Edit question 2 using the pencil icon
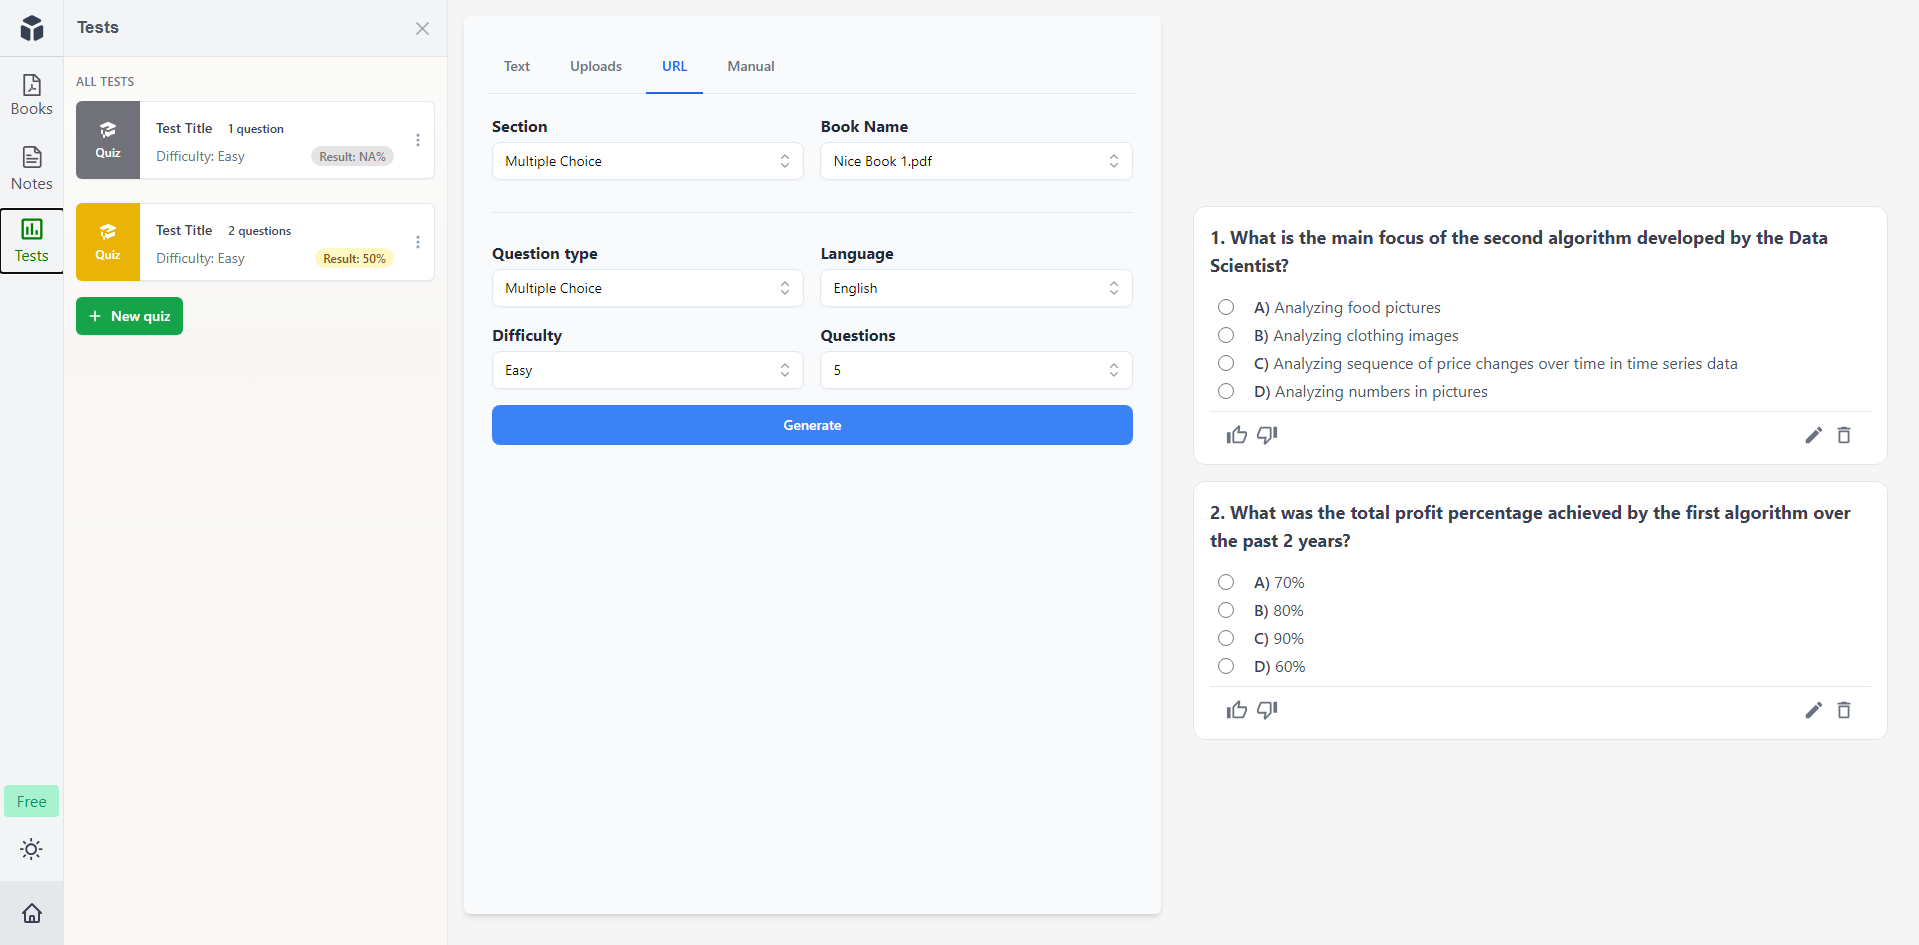The width and height of the screenshot is (1919, 945). pos(1813,709)
